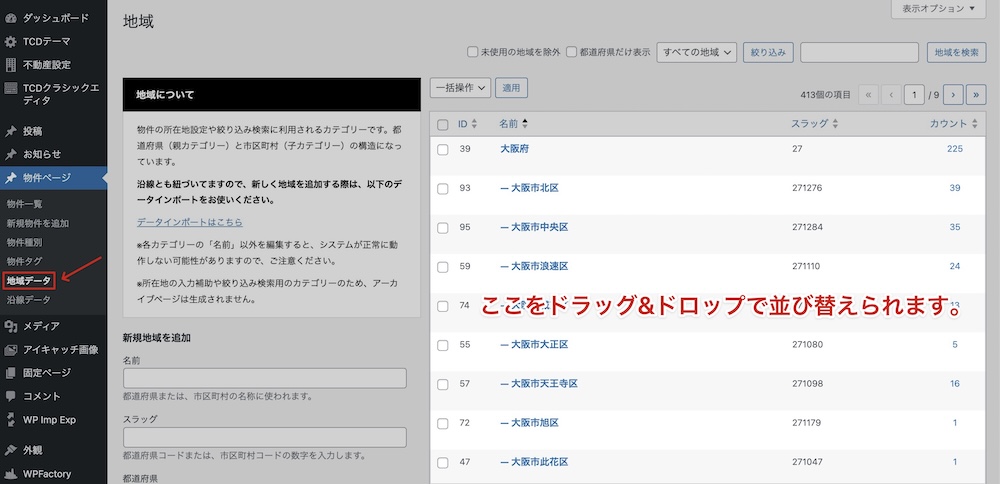Click the WP Imp Exp icon
This screenshot has height=484, width=1000.
10,420
